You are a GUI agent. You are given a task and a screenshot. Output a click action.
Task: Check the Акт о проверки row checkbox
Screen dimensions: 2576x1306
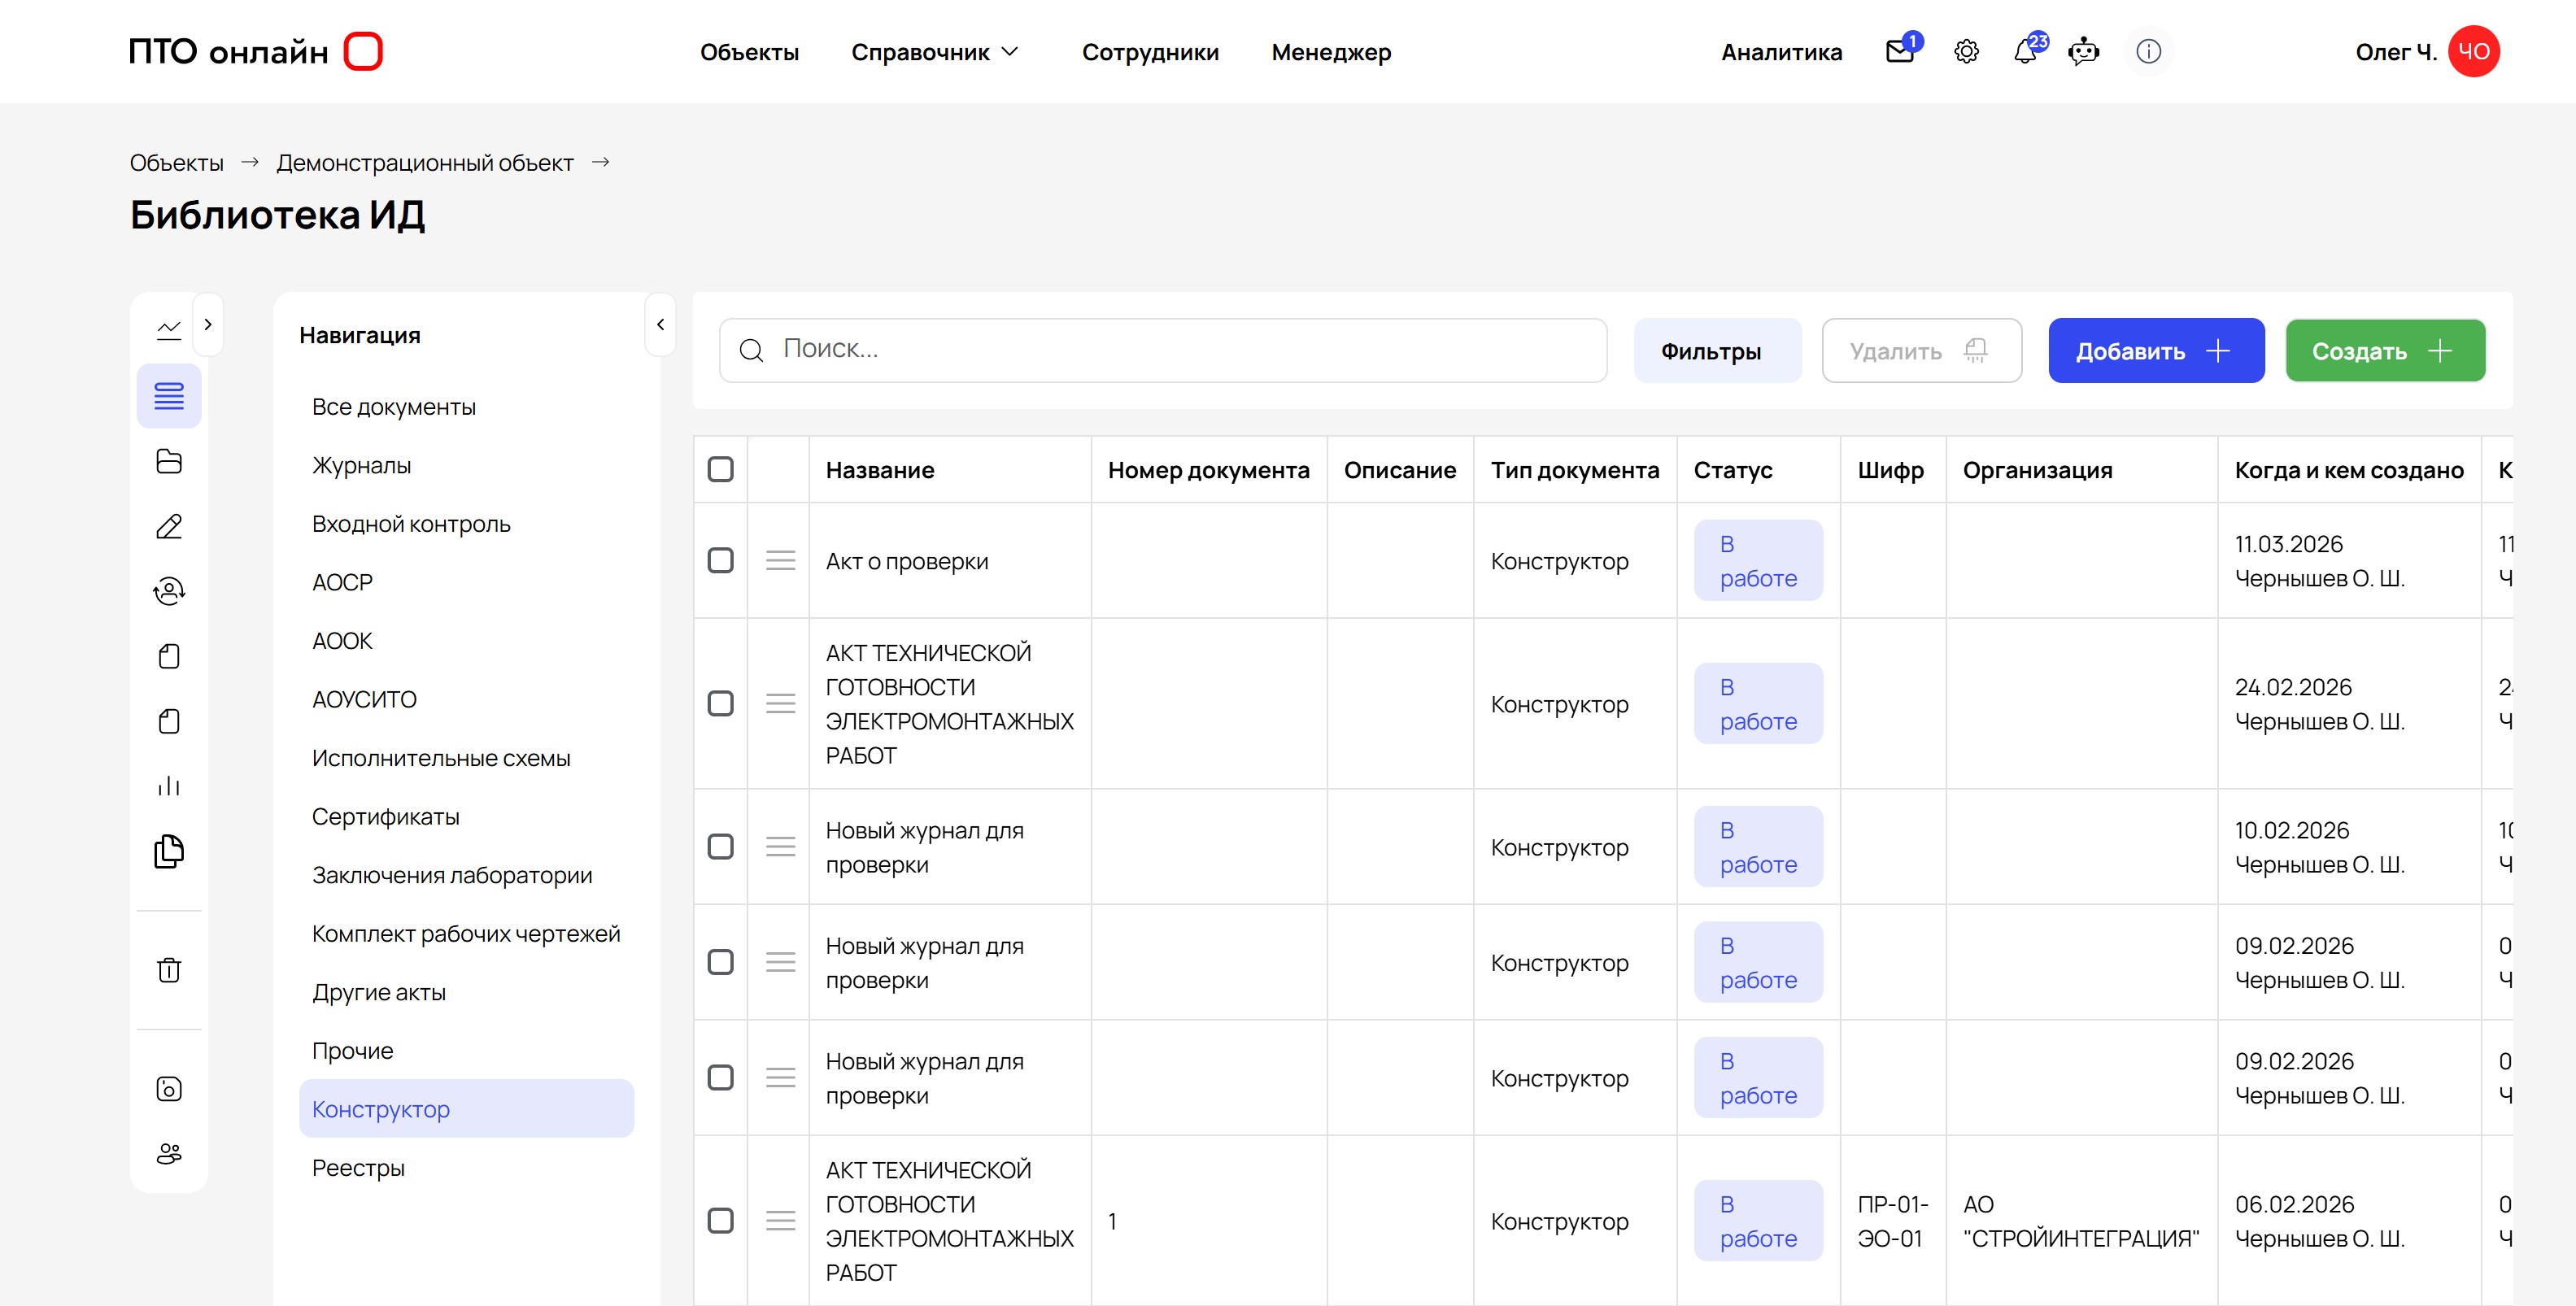pyautogui.click(x=720, y=560)
